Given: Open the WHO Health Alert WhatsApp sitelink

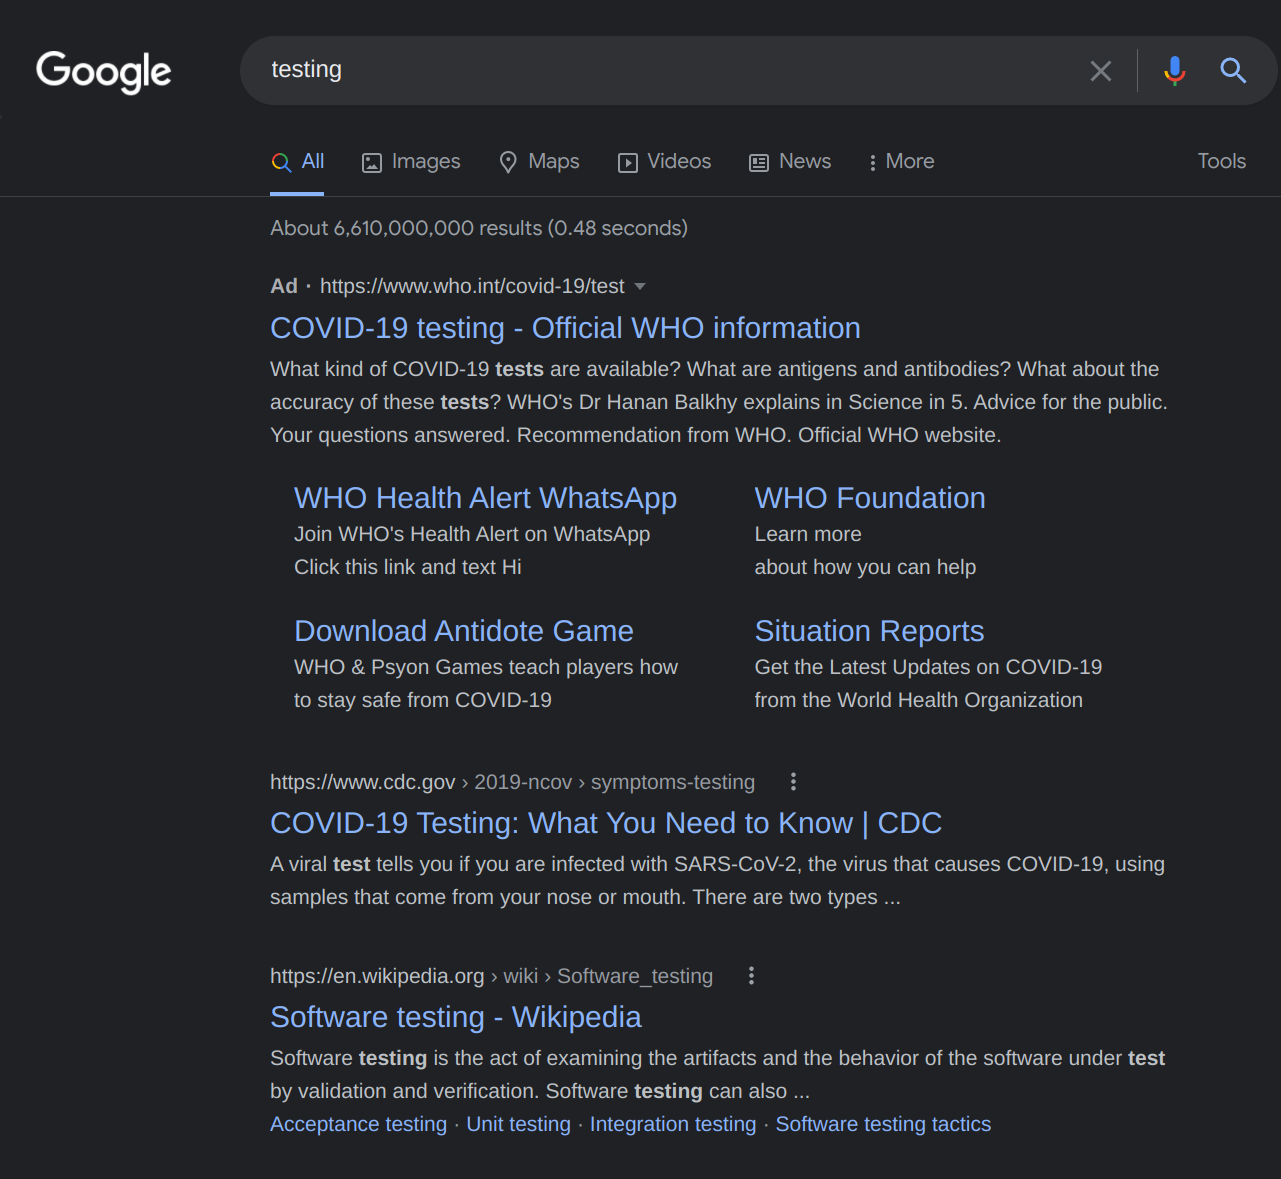Looking at the screenshot, I should coord(485,498).
